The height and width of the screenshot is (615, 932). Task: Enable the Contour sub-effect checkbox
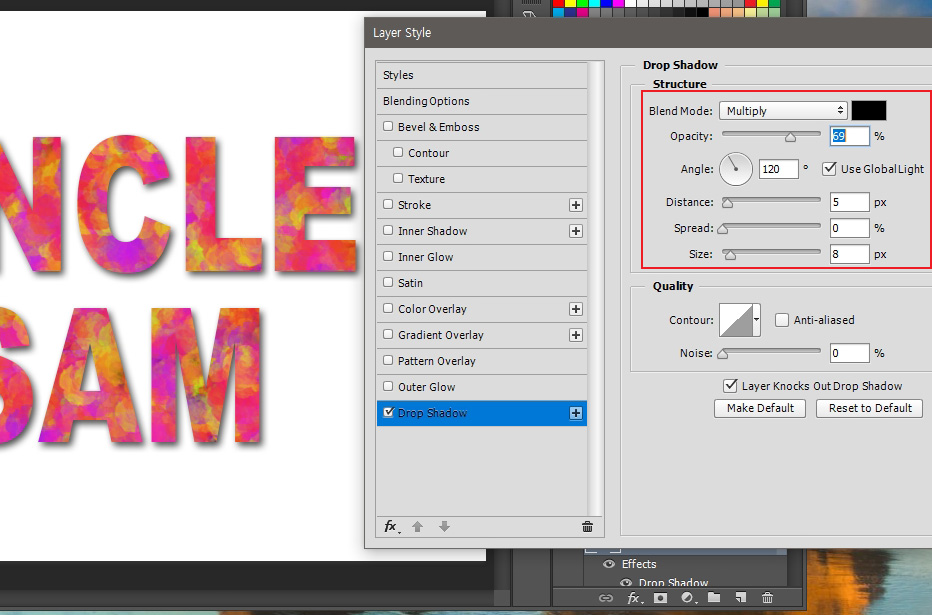coord(398,152)
